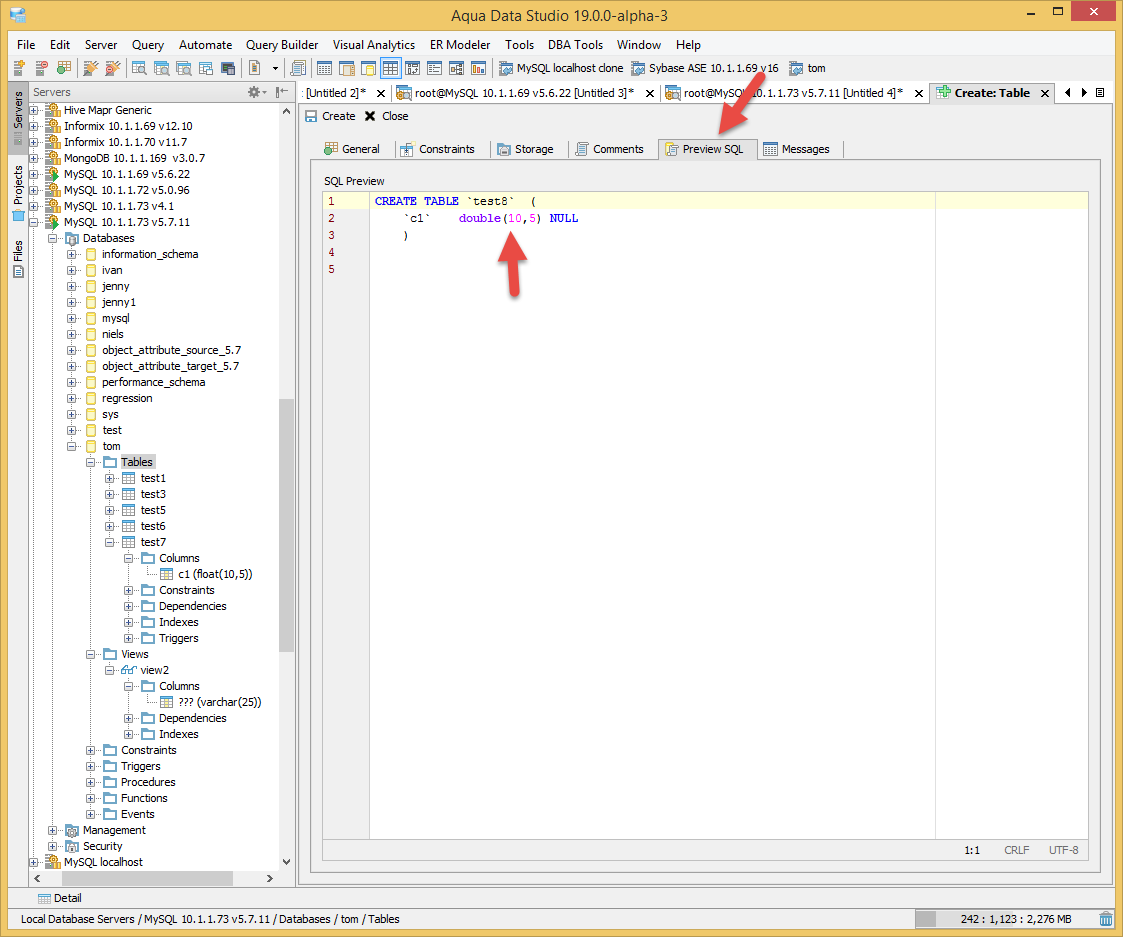Image resolution: width=1123 pixels, height=937 pixels.
Task: Collapse the Tables folder under tom
Action: (x=91, y=462)
